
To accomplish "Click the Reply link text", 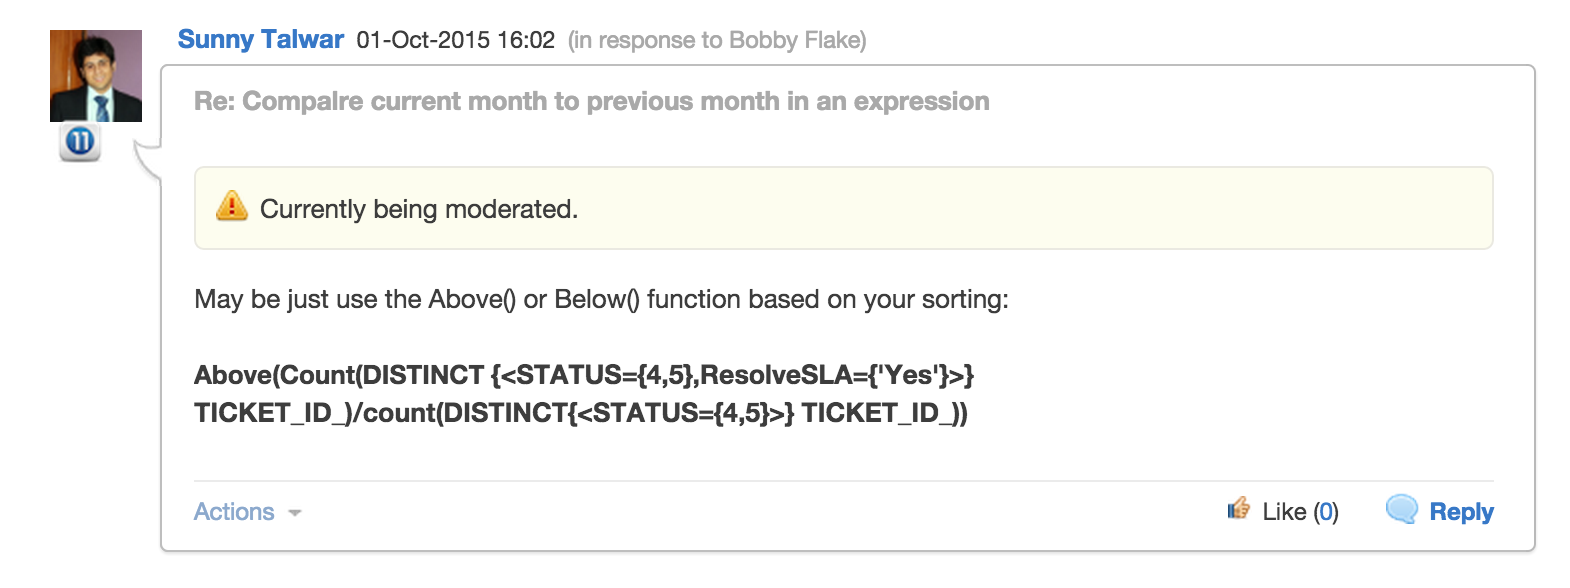I will pos(1461,512).
